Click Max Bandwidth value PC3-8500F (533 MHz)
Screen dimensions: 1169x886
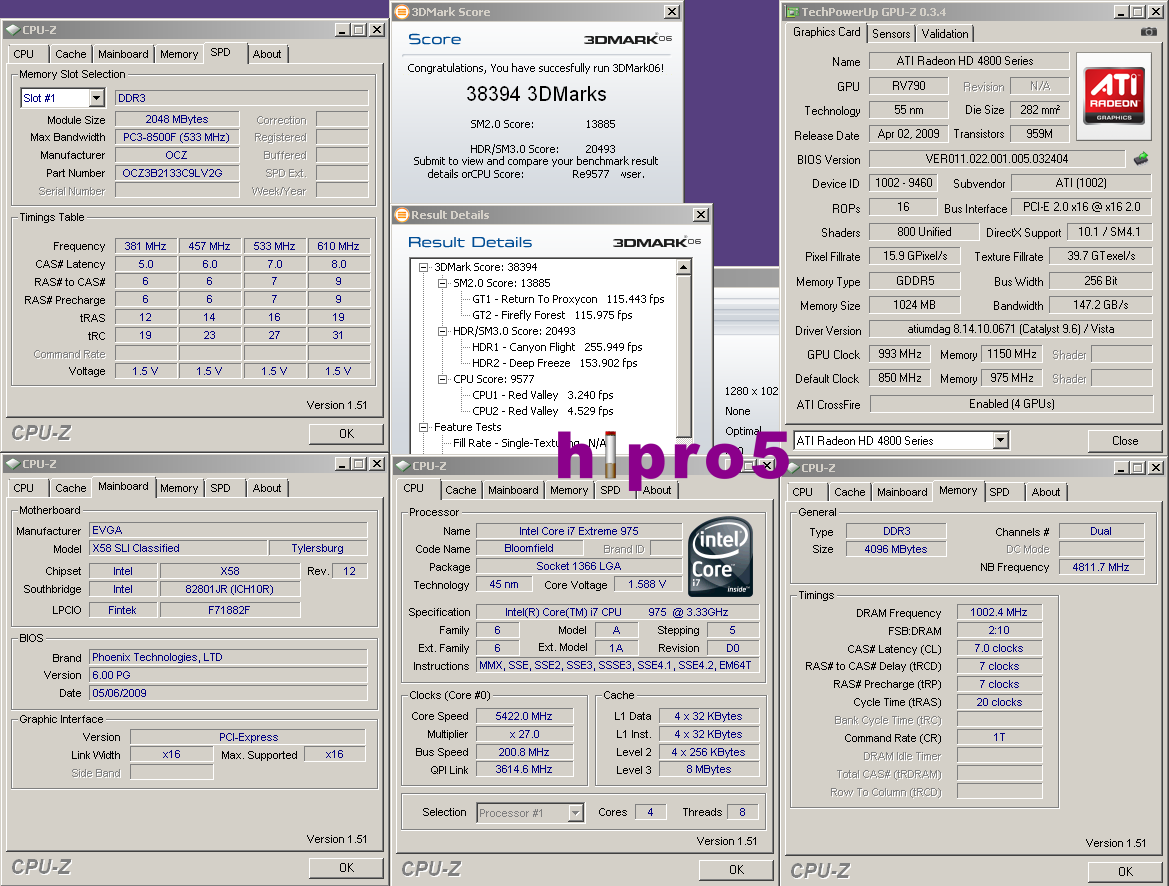pyautogui.click(x=177, y=137)
